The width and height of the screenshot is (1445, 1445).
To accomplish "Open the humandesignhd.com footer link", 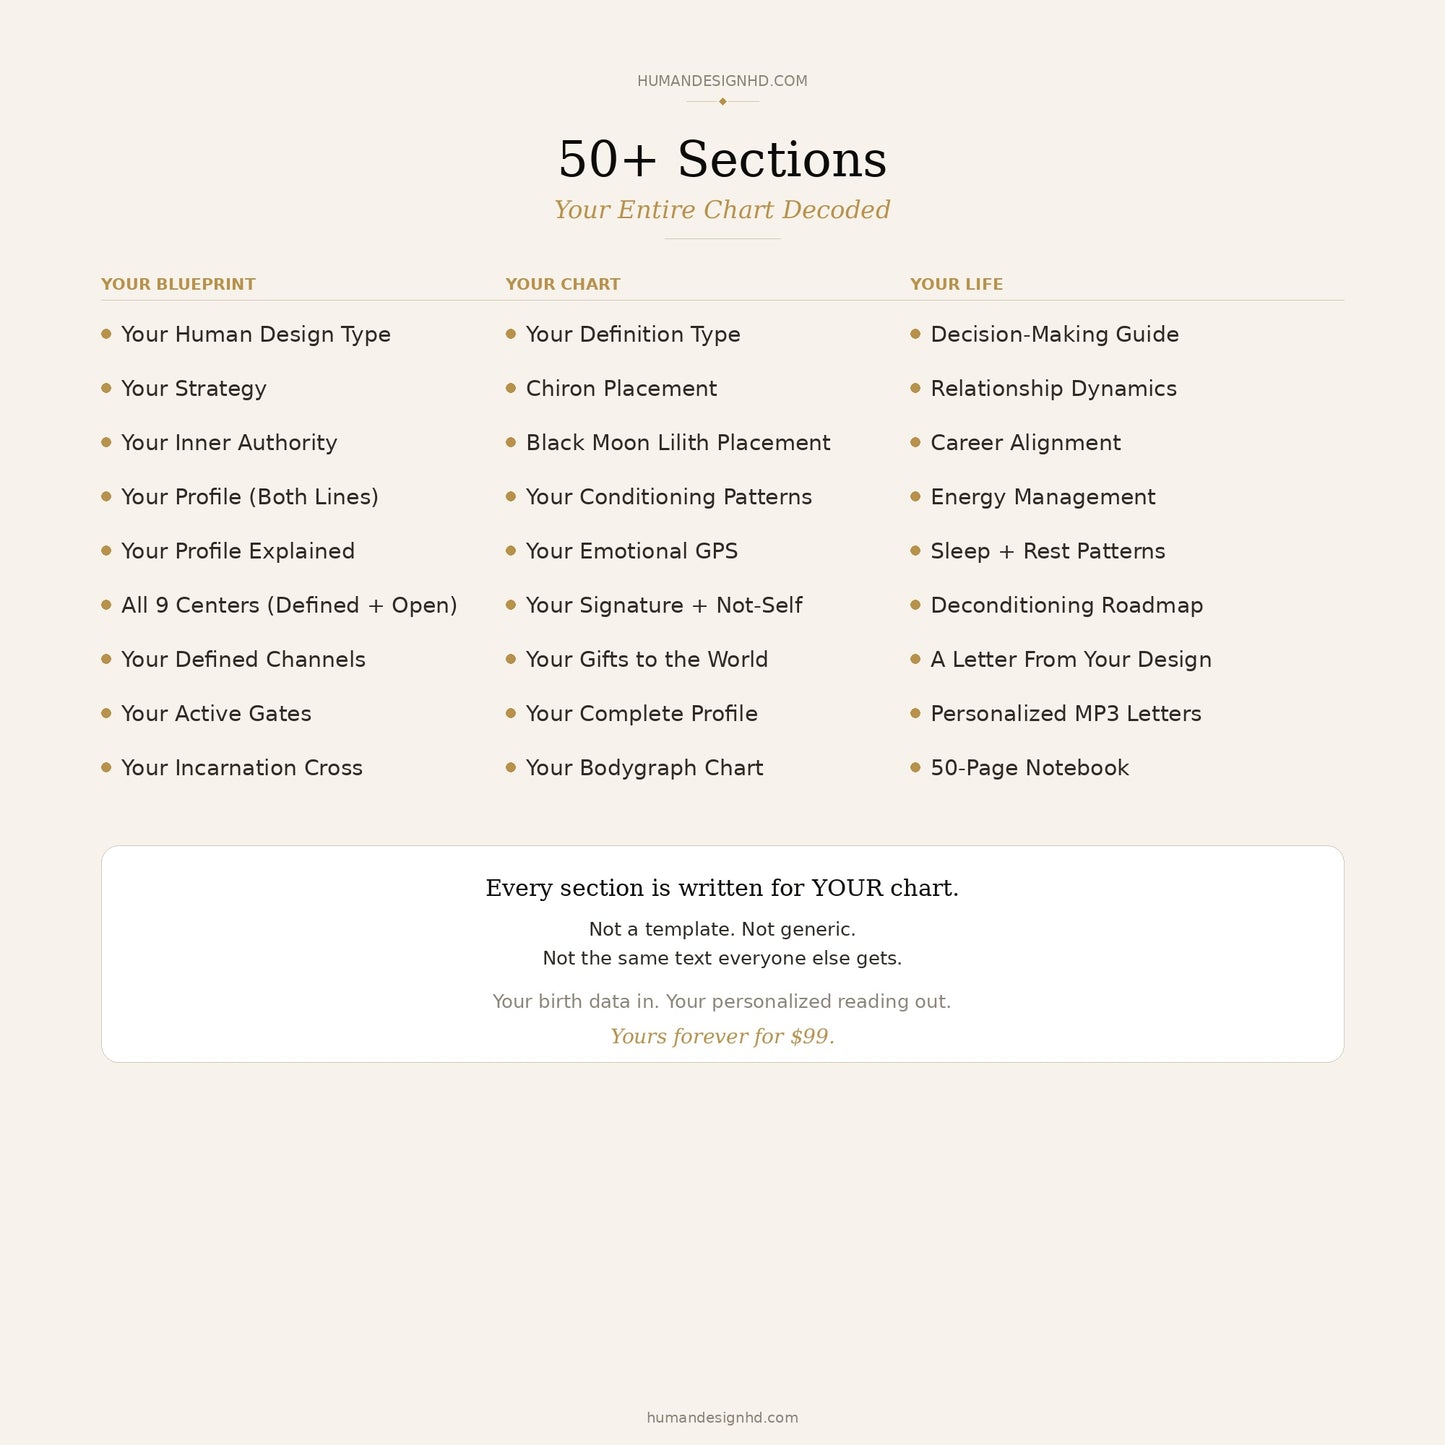I will [x=722, y=1417].
